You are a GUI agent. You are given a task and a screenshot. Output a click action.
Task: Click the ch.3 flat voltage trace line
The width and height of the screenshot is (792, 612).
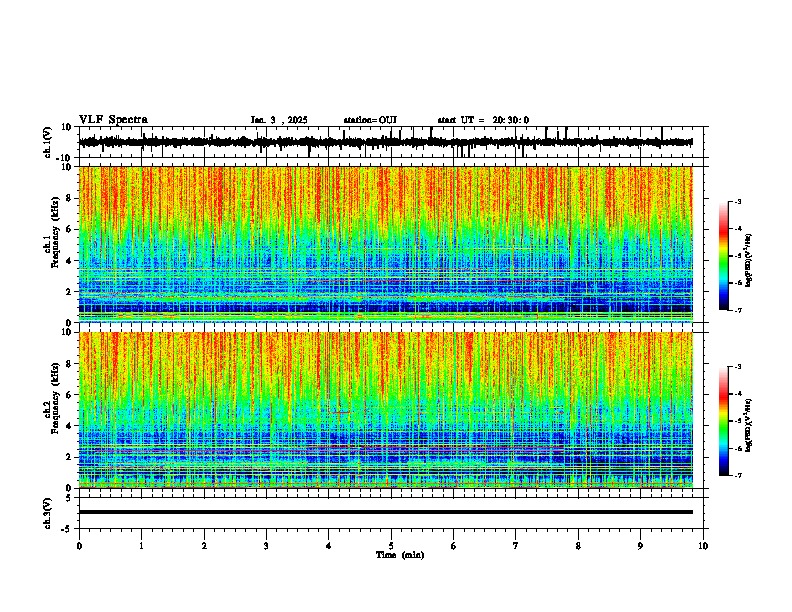point(386,512)
